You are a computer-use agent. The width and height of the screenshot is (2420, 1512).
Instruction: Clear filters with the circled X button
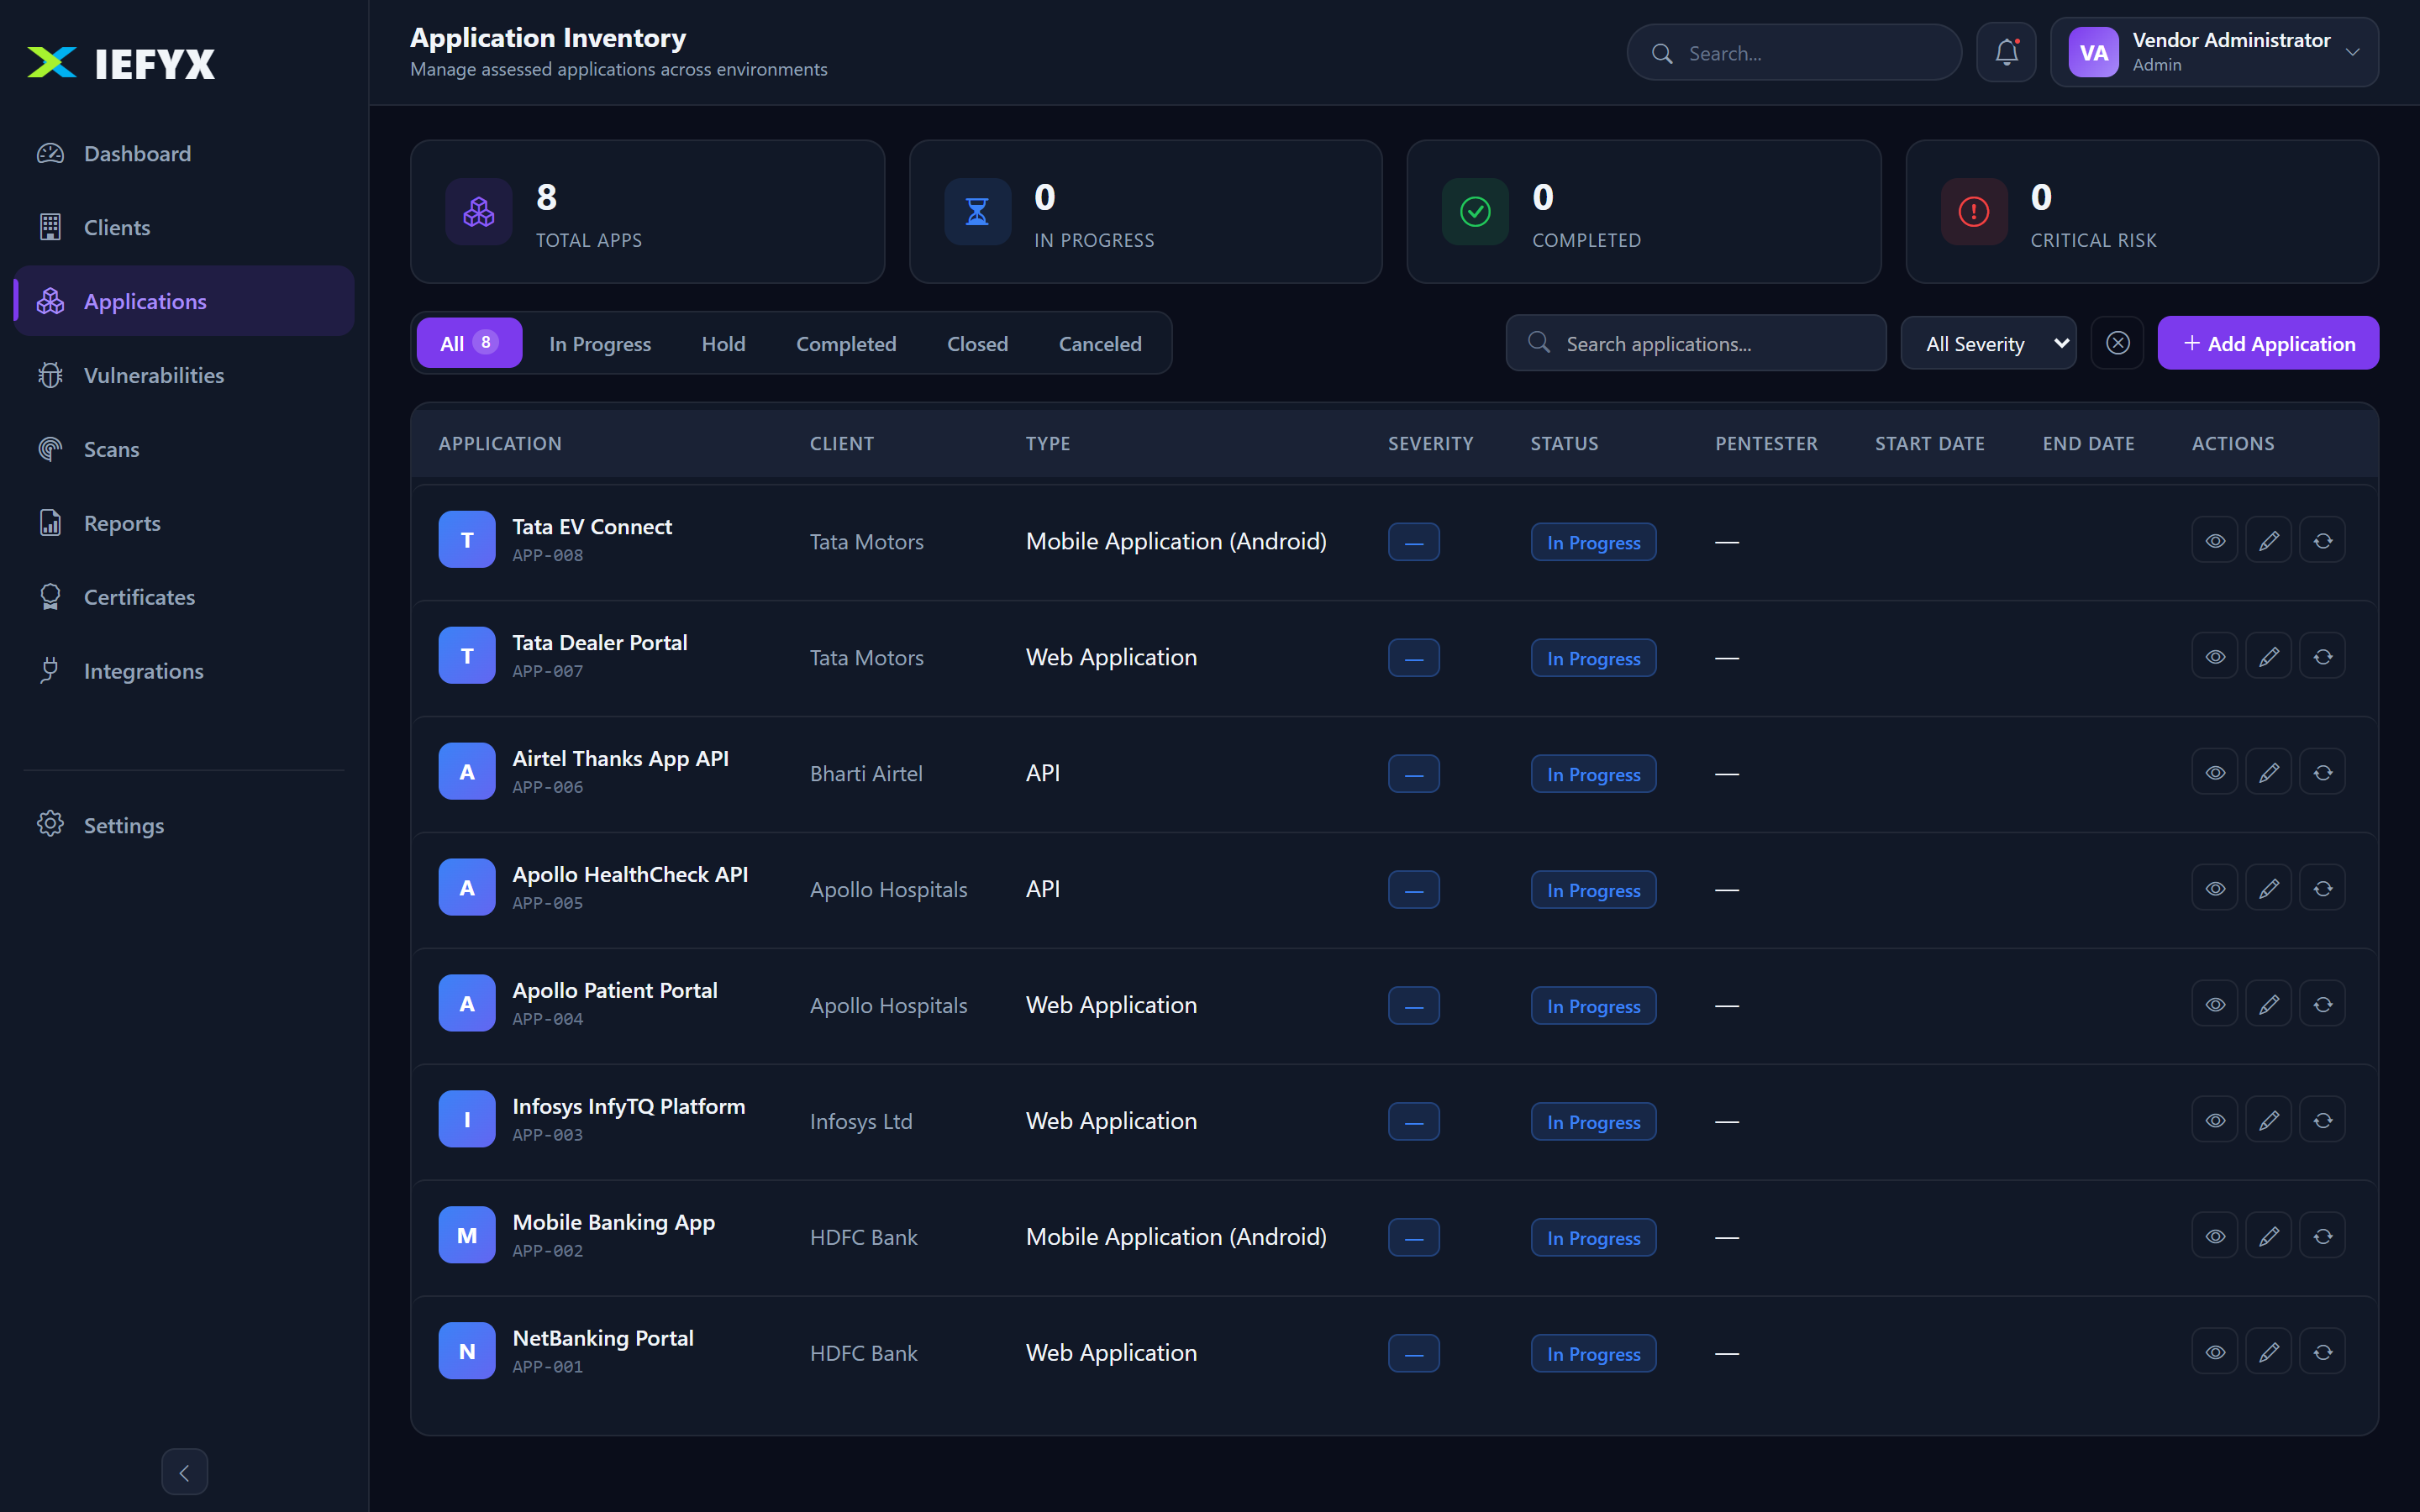(2117, 343)
